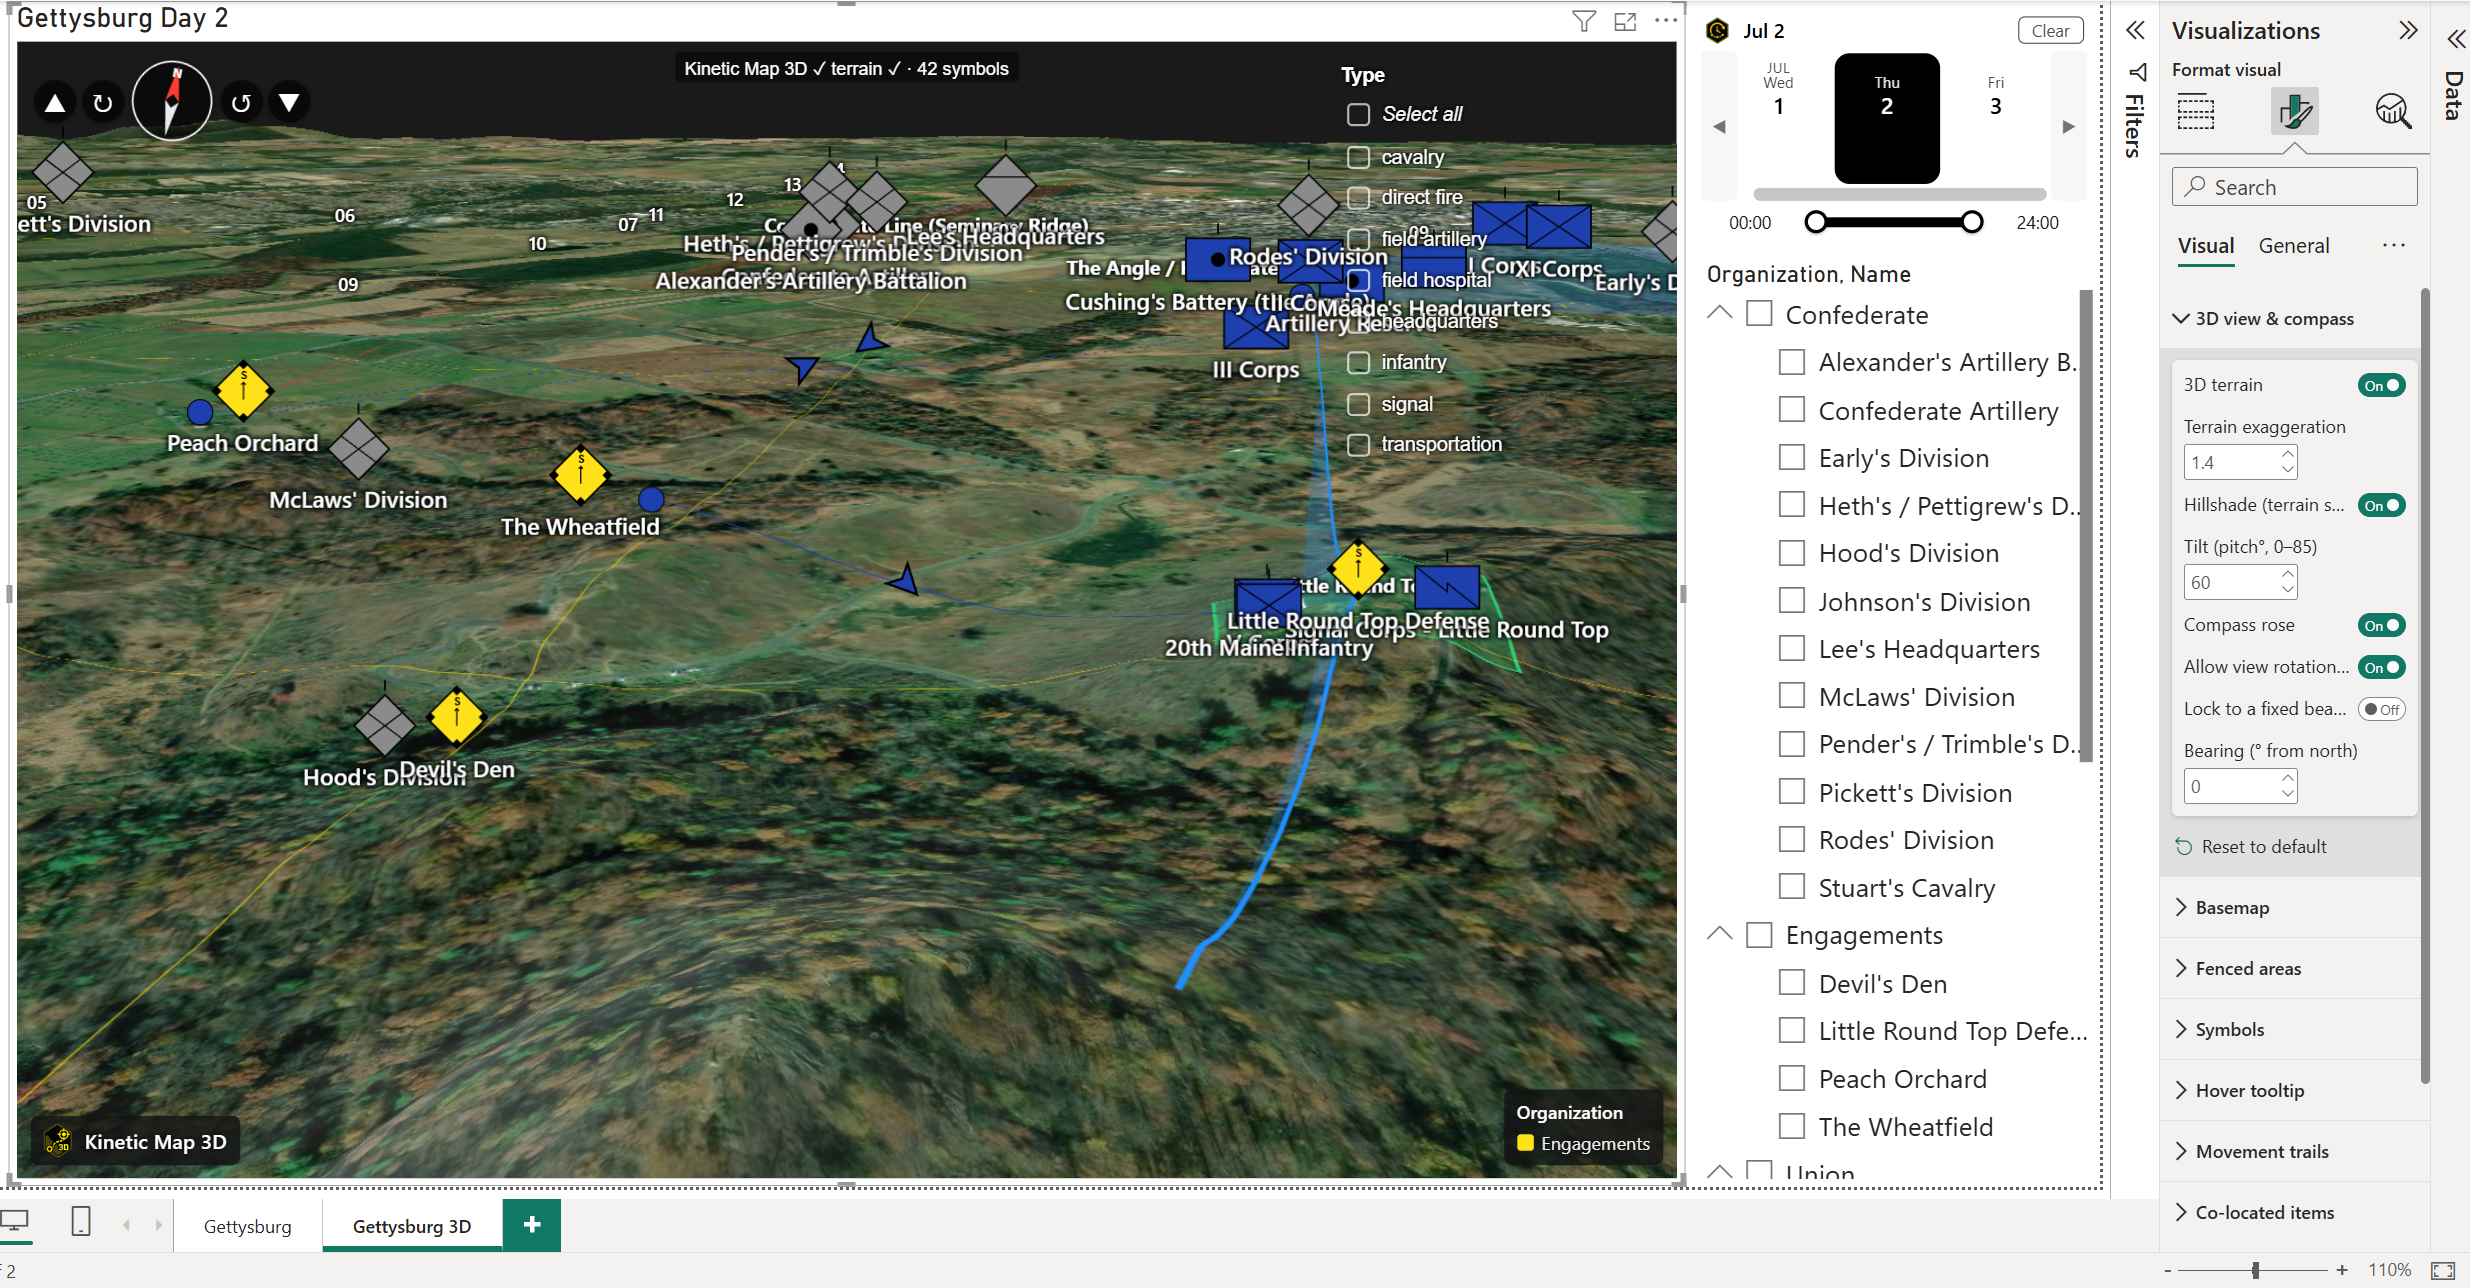2470x1288 pixels.
Task: Check the Confederate organization checkbox
Action: point(1759,314)
